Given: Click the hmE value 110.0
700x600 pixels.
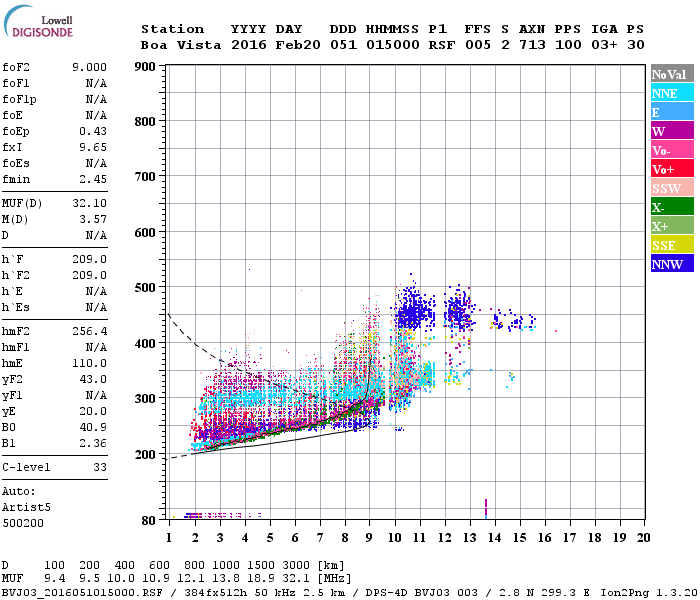Looking at the screenshot, I should 89,363.
